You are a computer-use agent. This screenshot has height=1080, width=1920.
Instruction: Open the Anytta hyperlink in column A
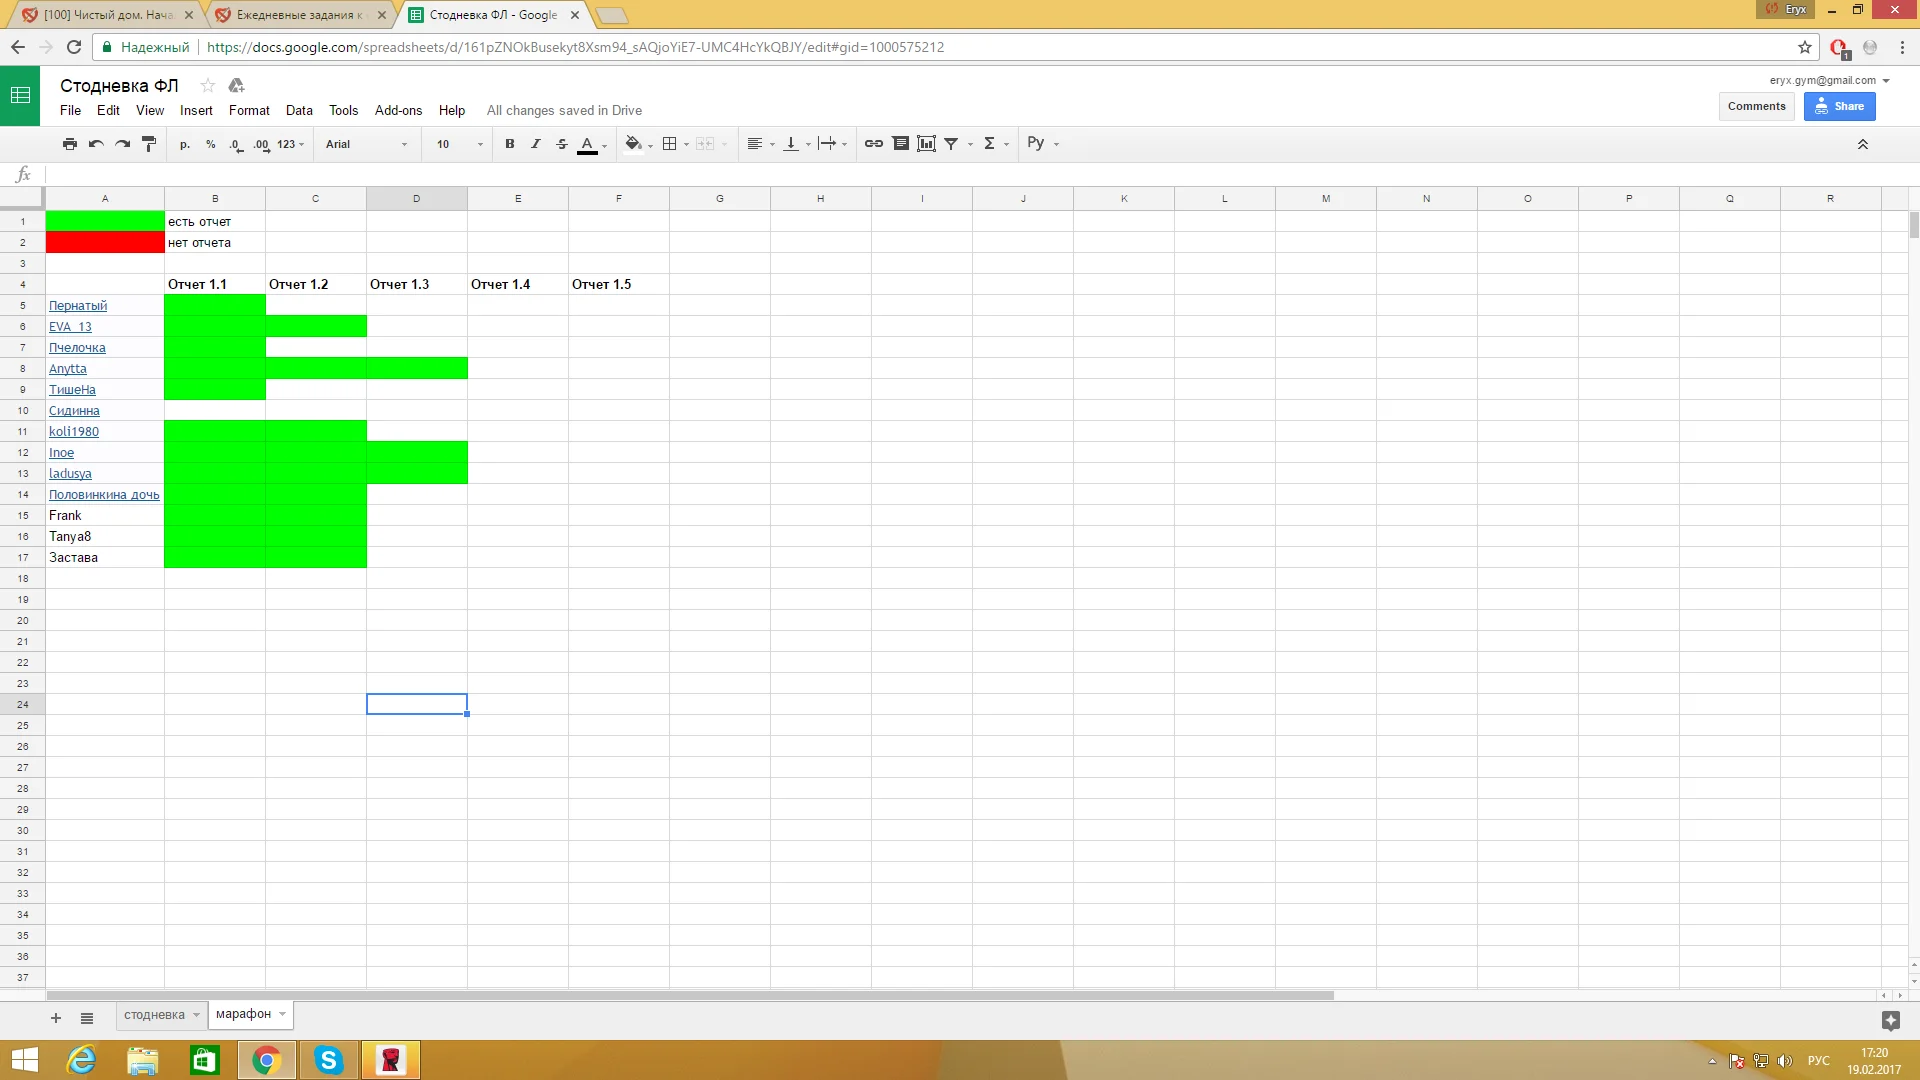pos(68,369)
